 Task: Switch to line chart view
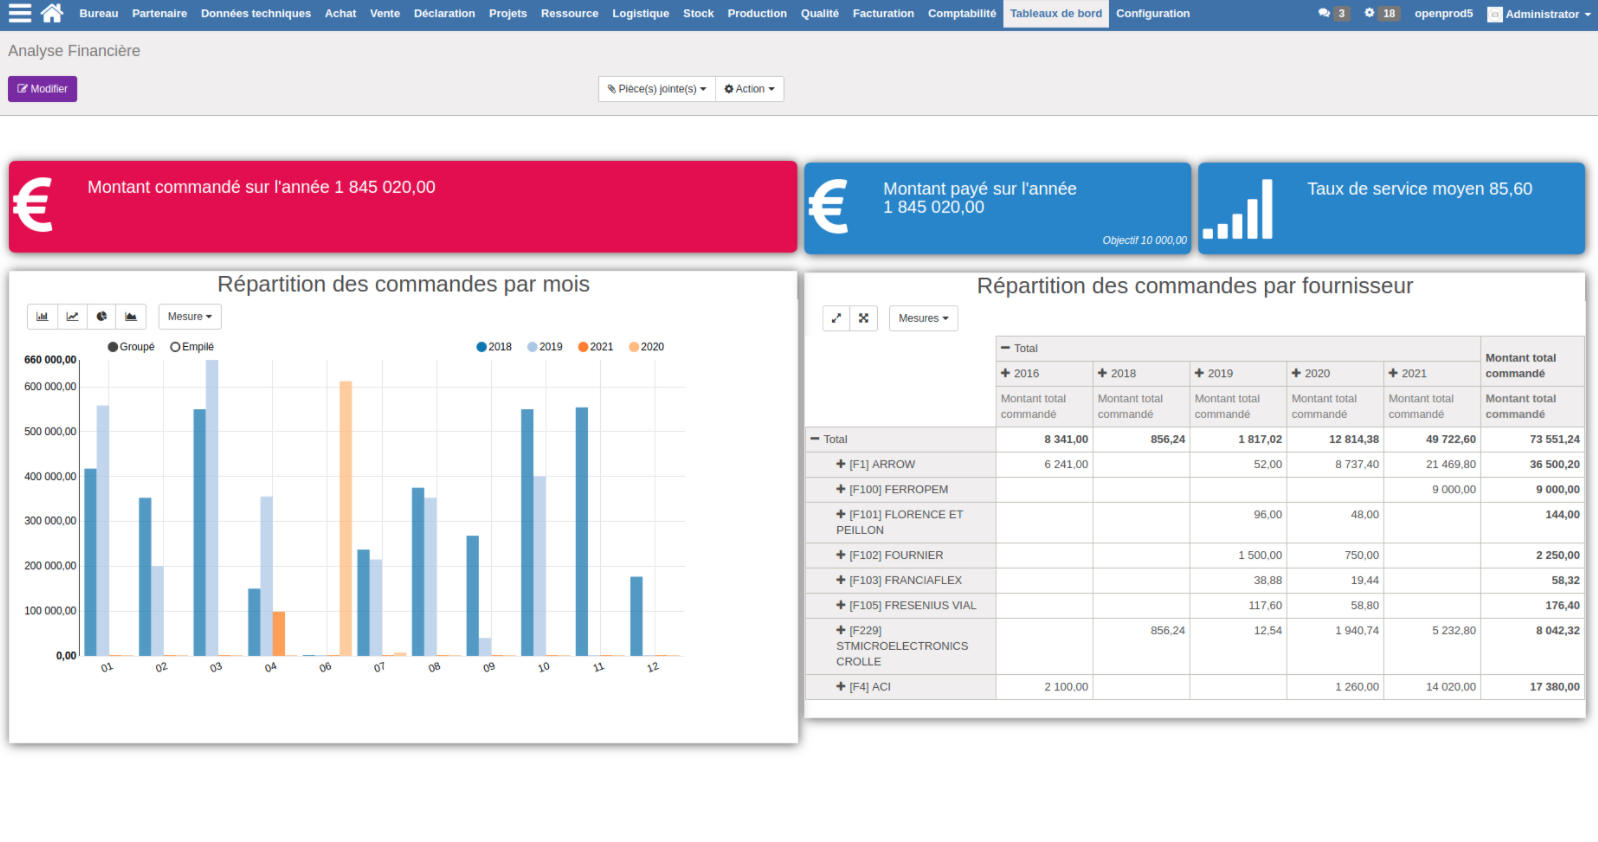(x=72, y=316)
